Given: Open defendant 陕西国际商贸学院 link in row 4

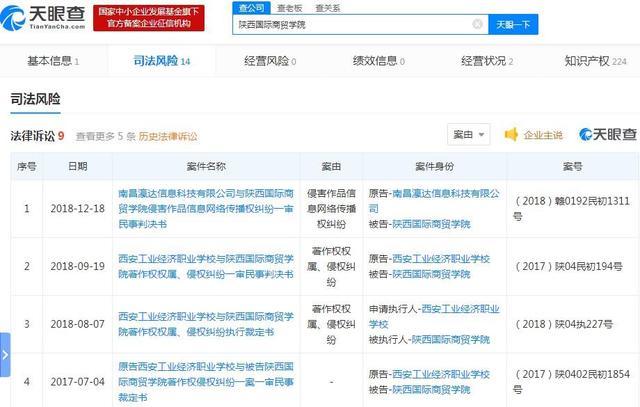Looking at the screenshot, I should pyautogui.click(x=431, y=390).
